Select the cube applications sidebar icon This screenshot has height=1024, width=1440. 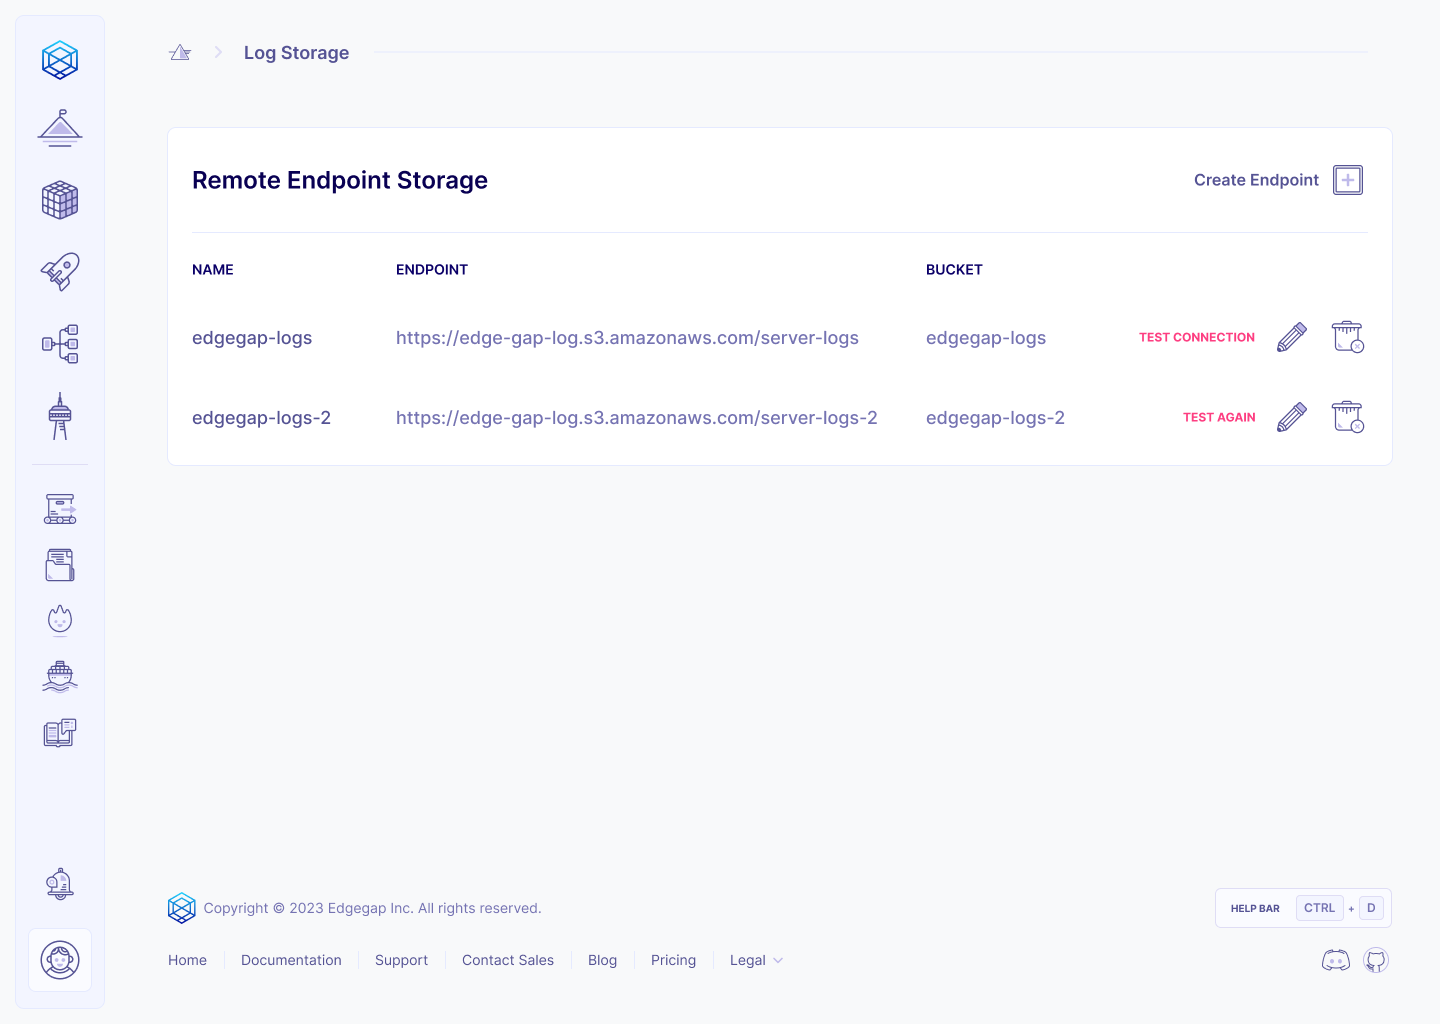coord(60,200)
